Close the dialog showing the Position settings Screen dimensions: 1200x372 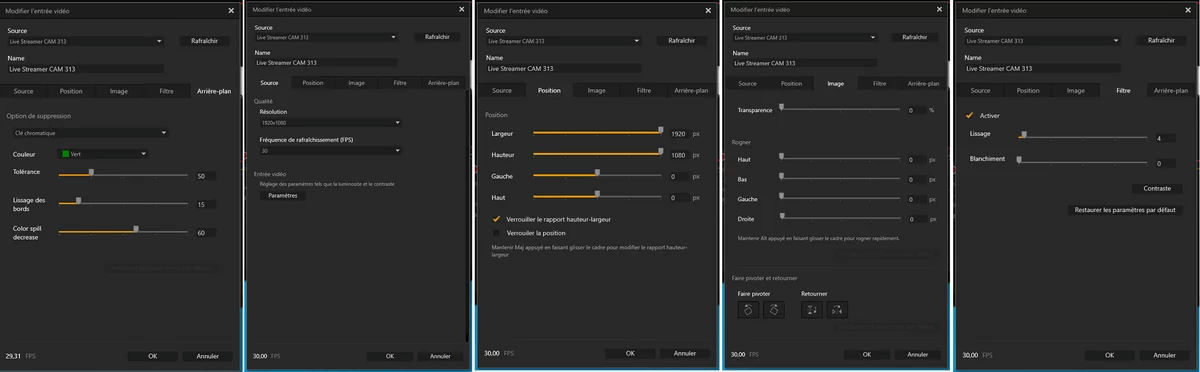pos(709,10)
